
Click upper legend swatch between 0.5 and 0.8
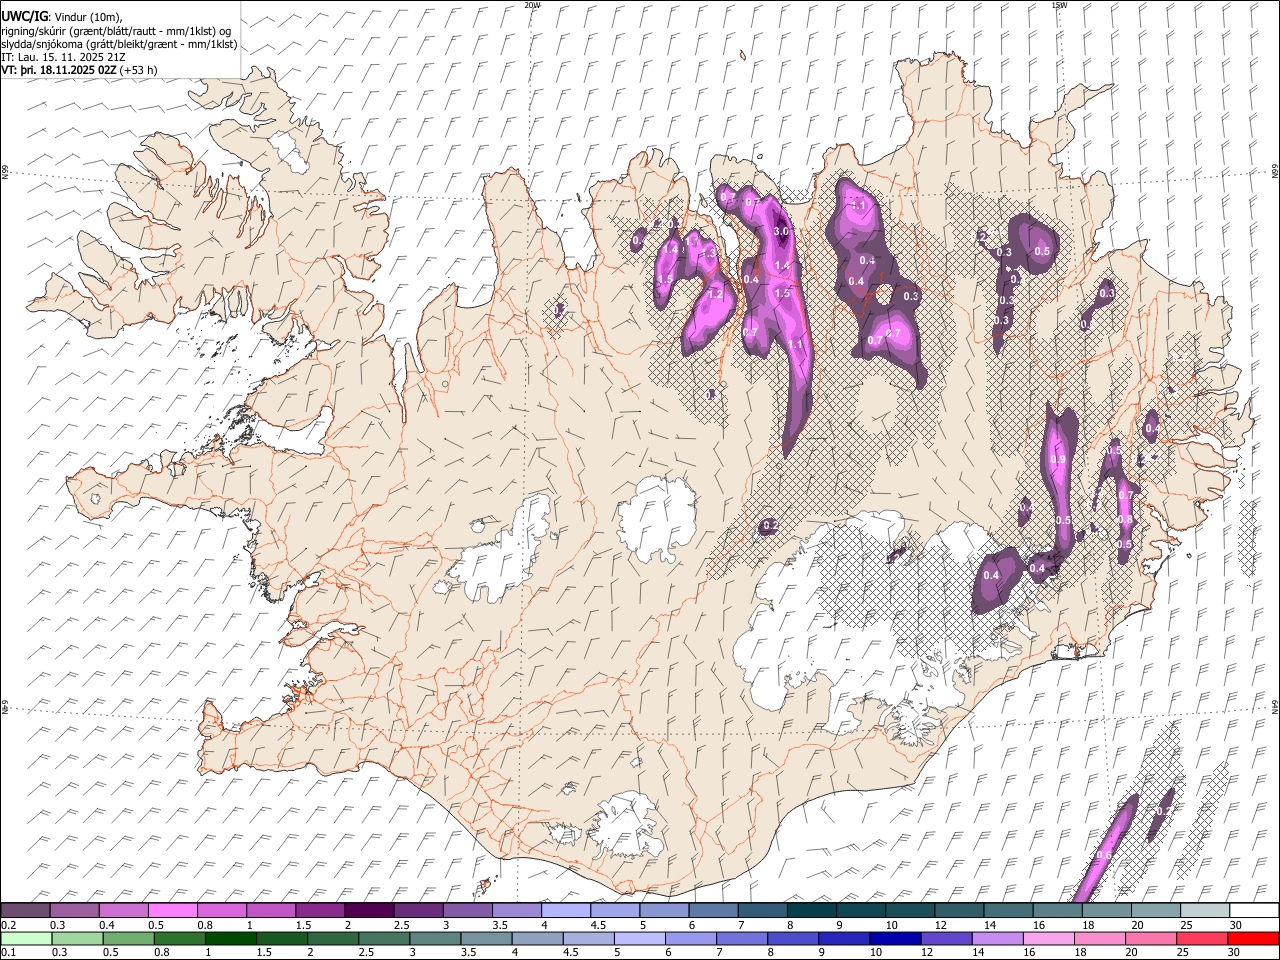click(173, 910)
